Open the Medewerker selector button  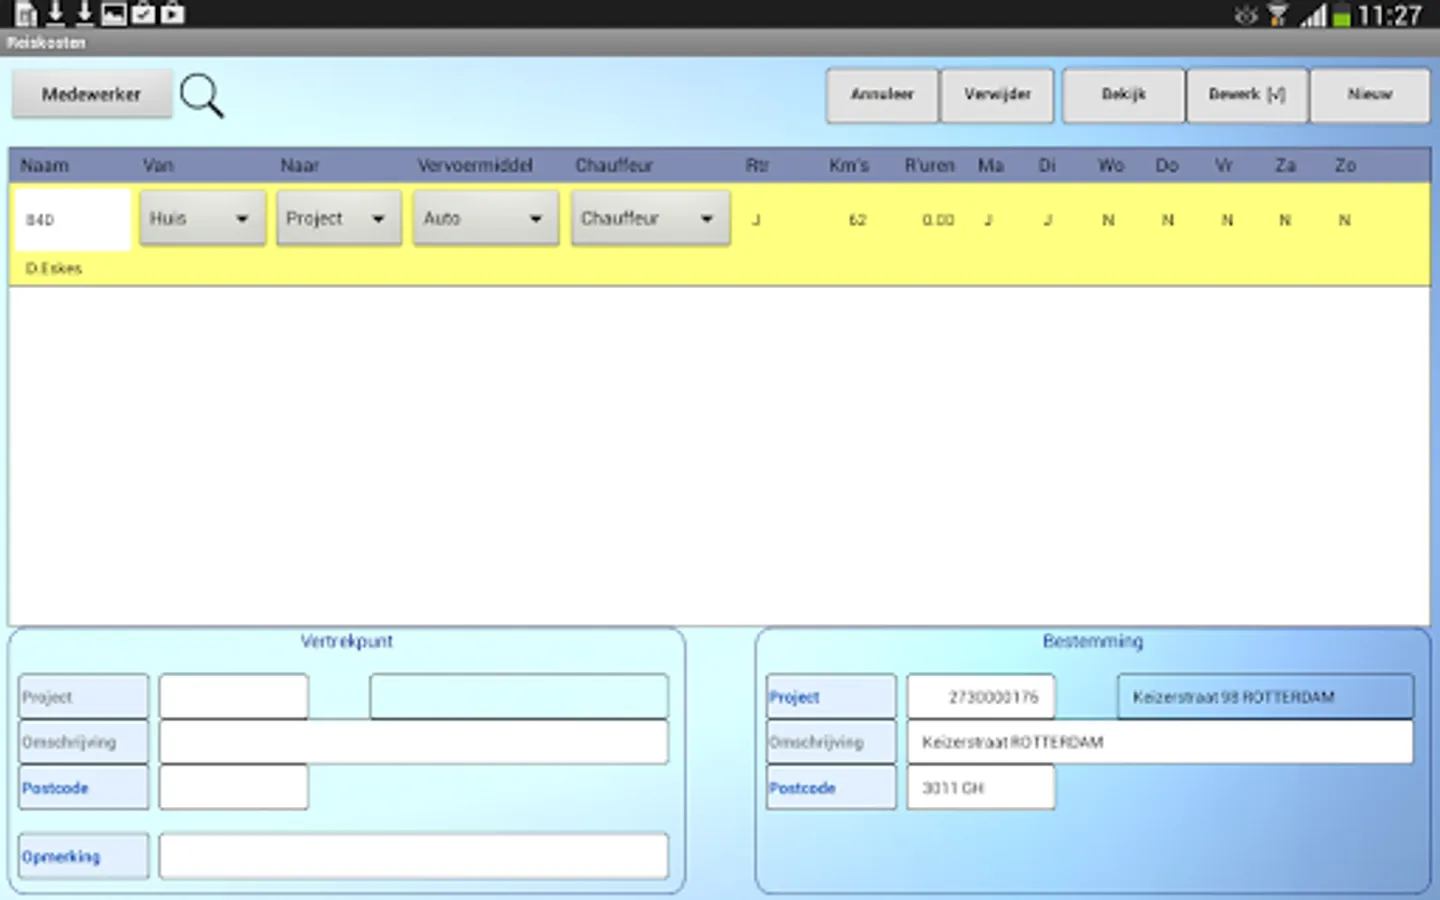click(91, 94)
